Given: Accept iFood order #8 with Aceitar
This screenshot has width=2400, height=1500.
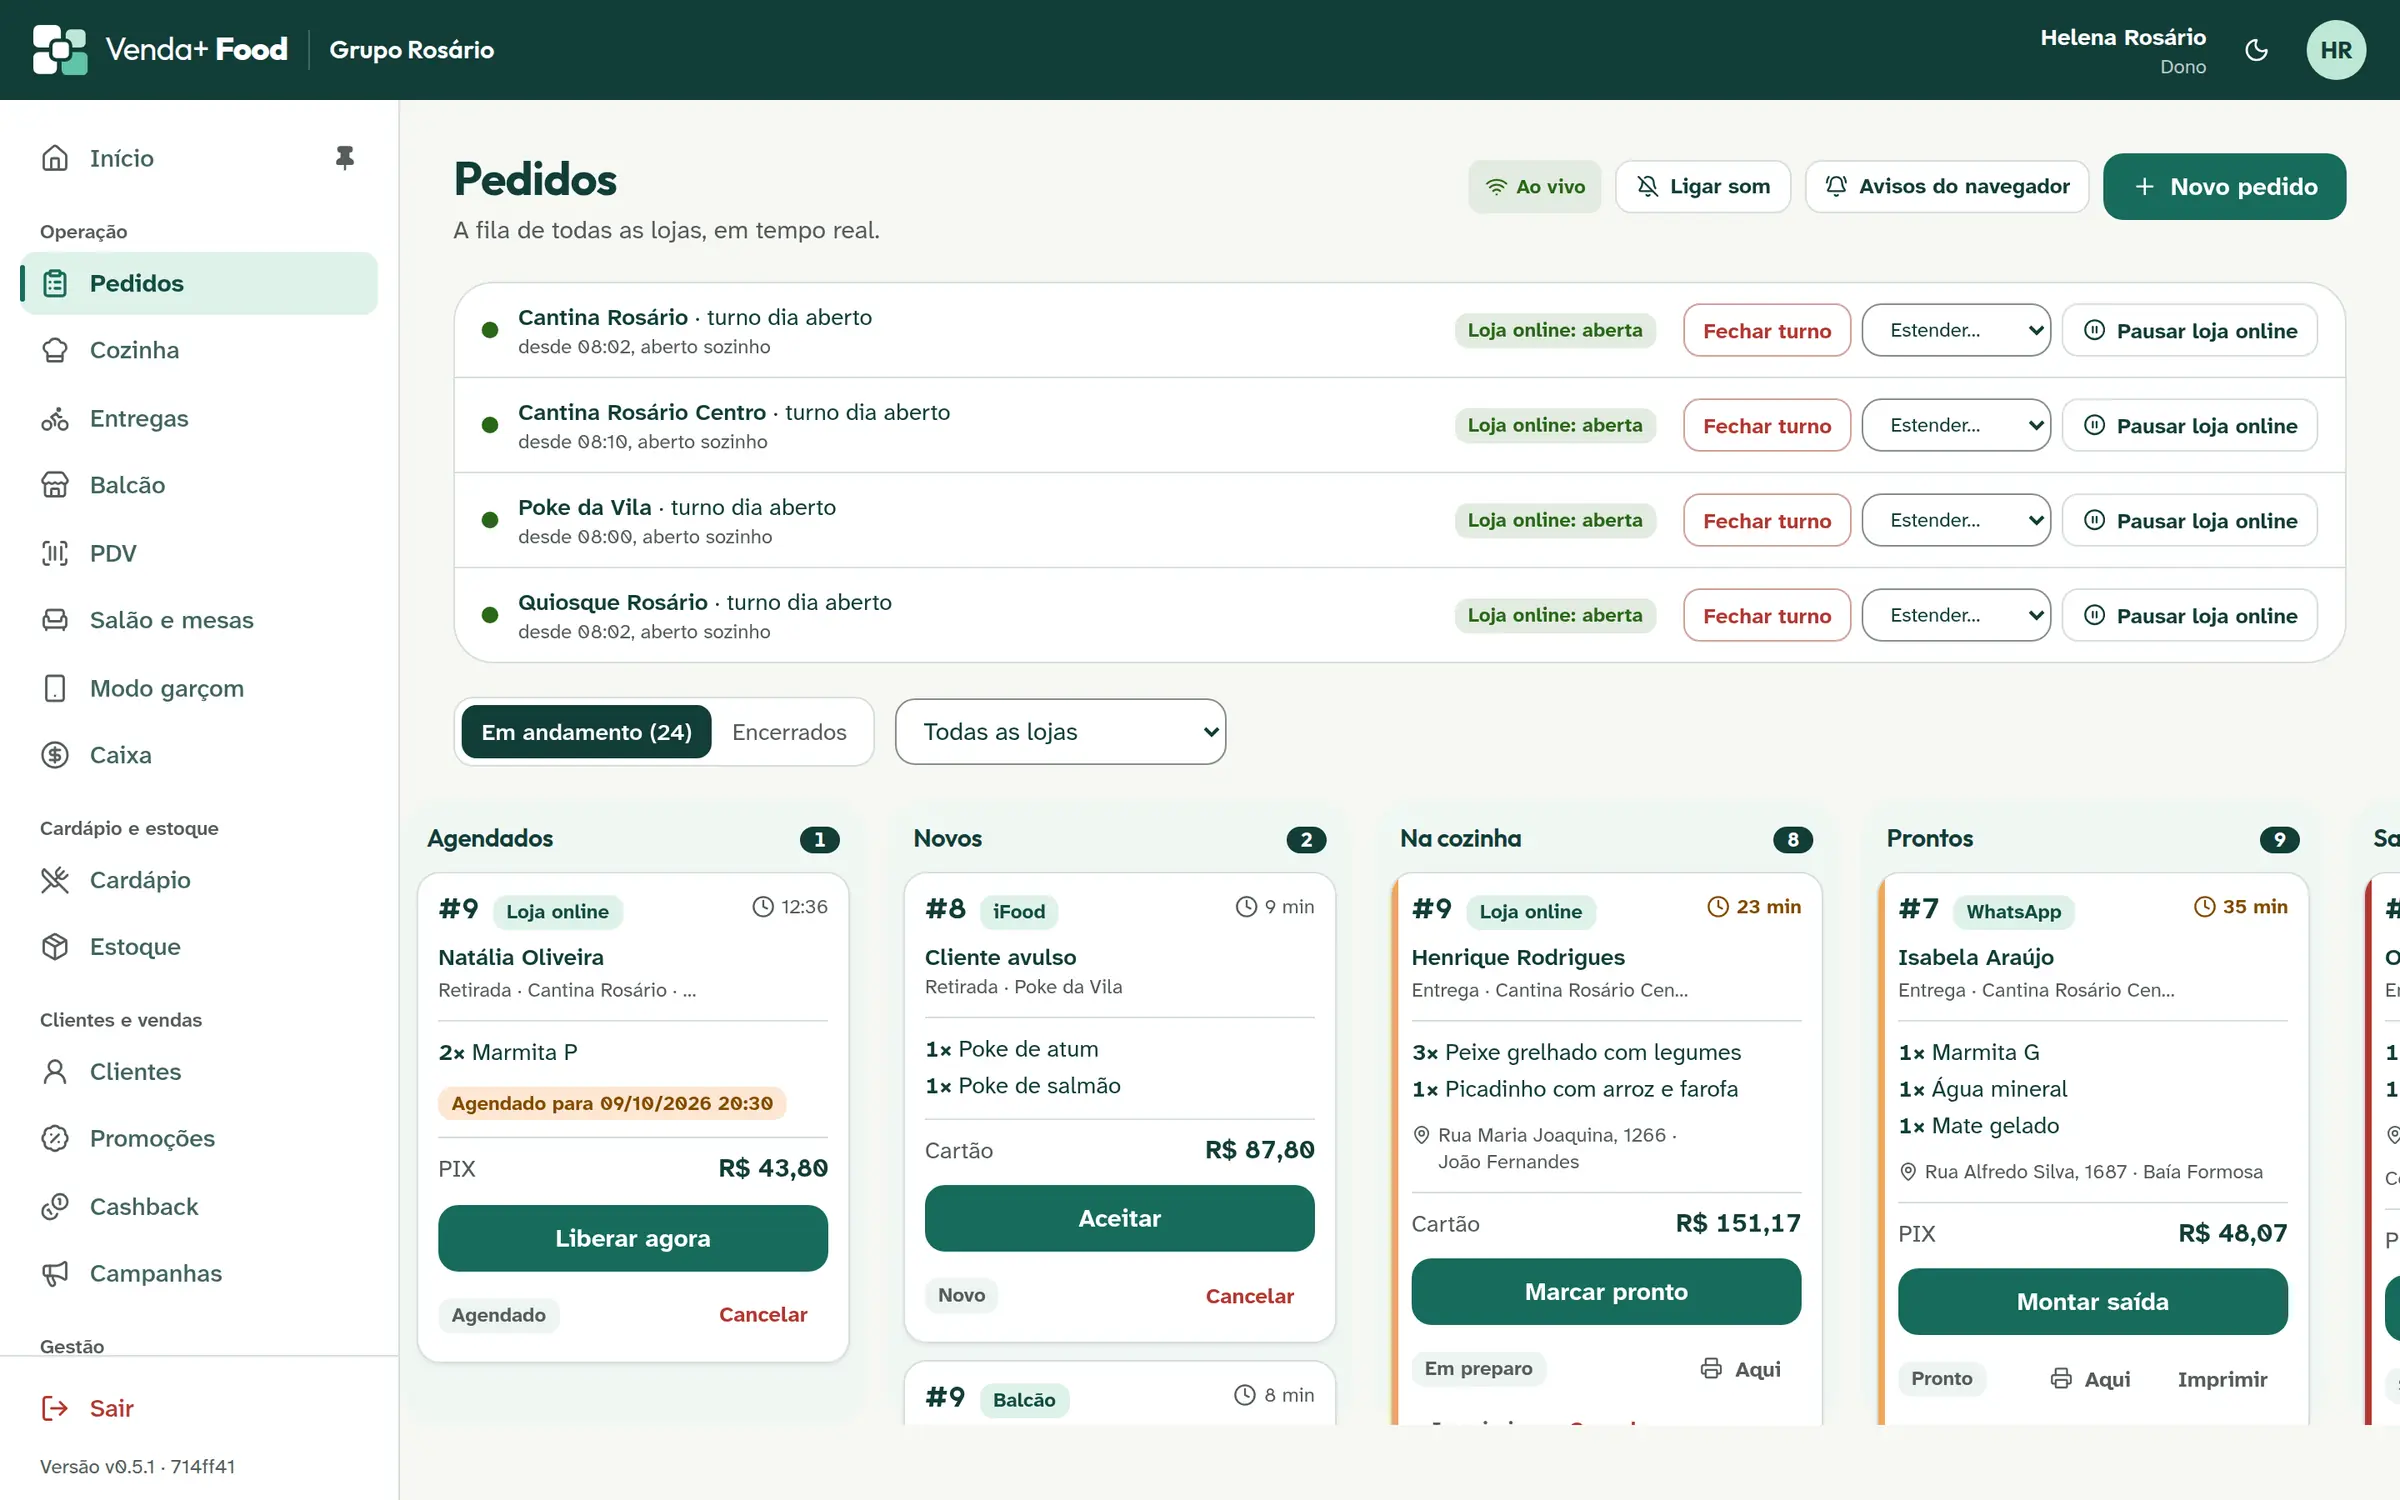Looking at the screenshot, I should click(1119, 1218).
